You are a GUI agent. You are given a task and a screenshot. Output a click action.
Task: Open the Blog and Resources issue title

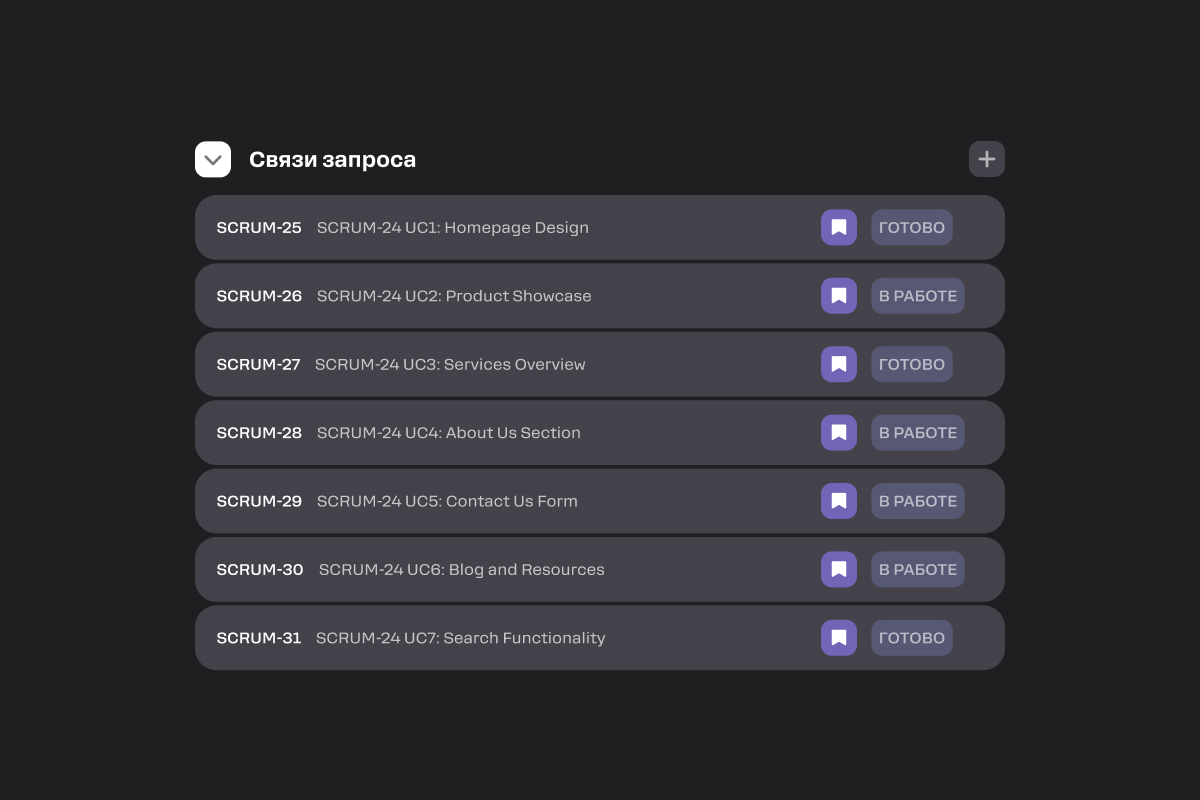pyautogui.click(x=461, y=569)
